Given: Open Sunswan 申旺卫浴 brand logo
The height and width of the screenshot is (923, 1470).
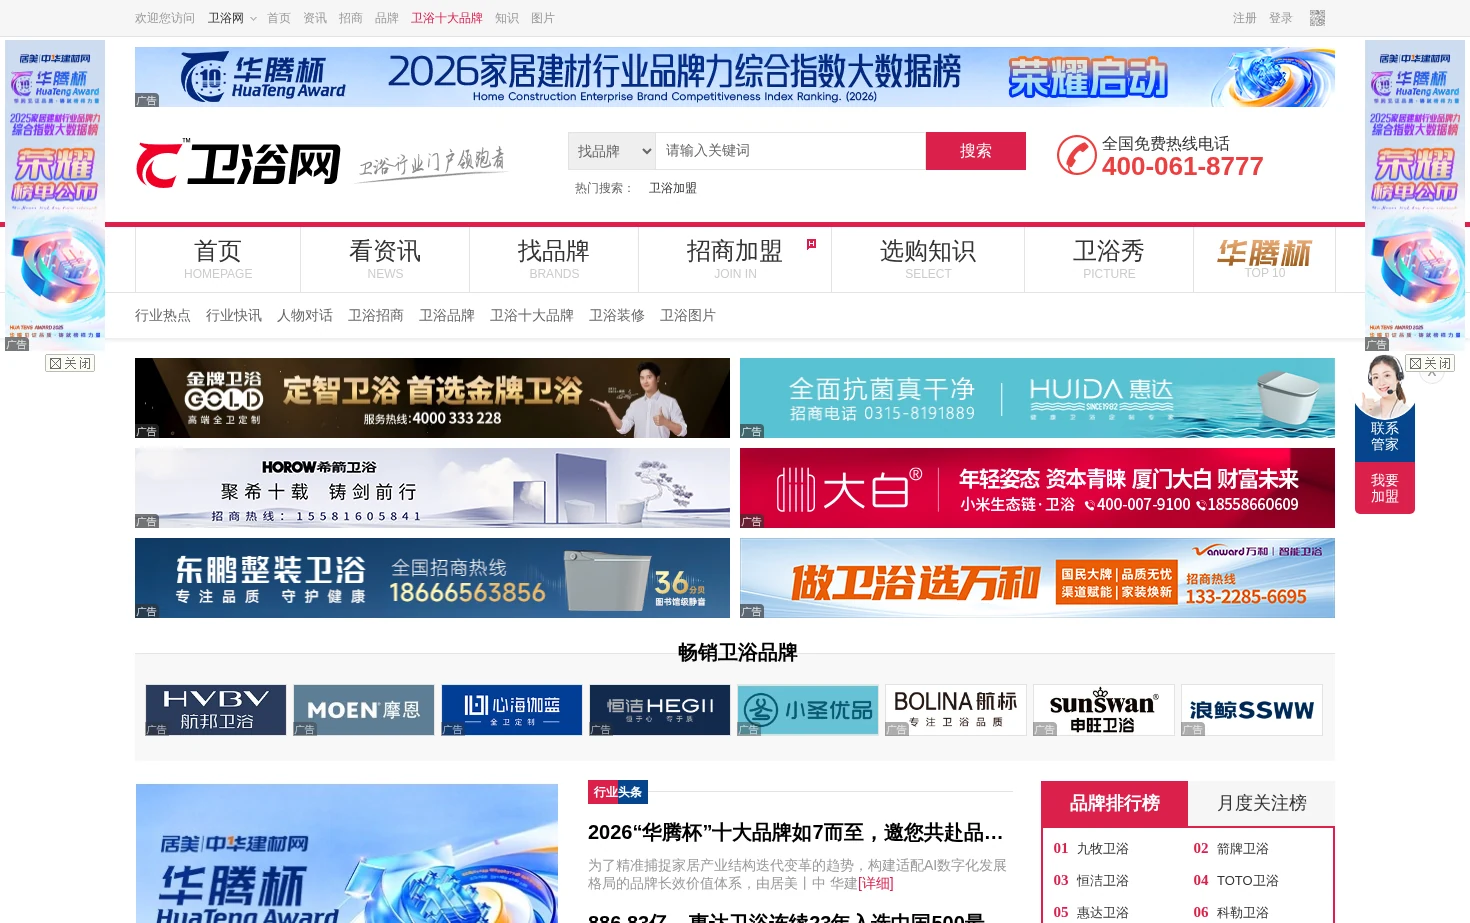Looking at the screenshot, I should (x=1104, y=710).
